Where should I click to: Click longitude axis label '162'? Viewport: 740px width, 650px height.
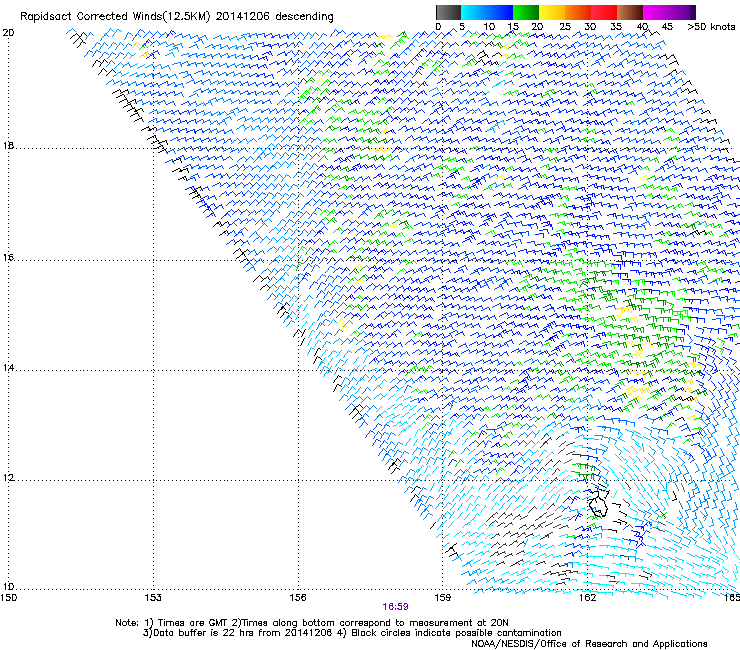pyautogui.click(x=587, y=598)
